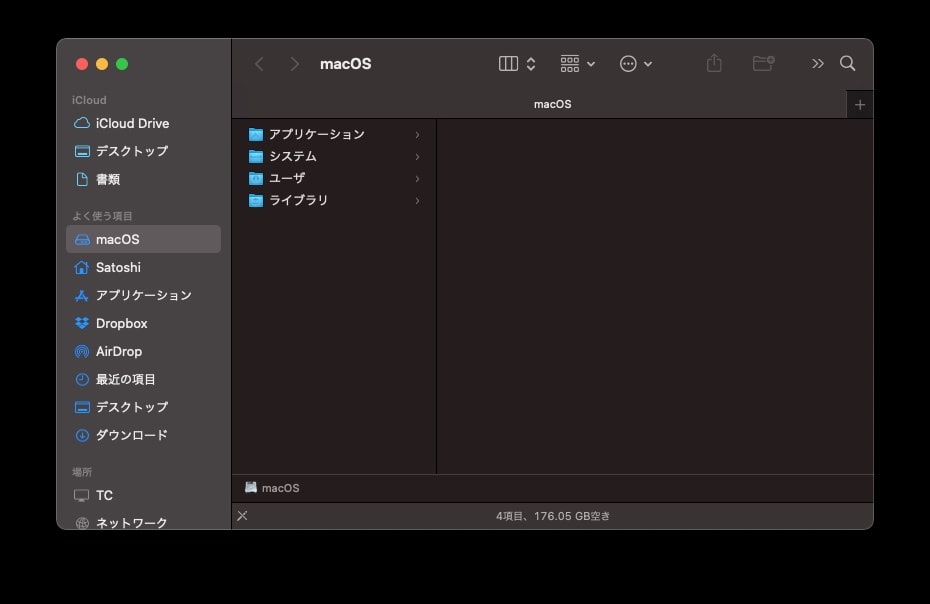Image resolution: width=930 pixels, height=604 pixels.
Task: Open ダウンロード in the sidebar
Action: pyautogui.click(x=131, y=435)
